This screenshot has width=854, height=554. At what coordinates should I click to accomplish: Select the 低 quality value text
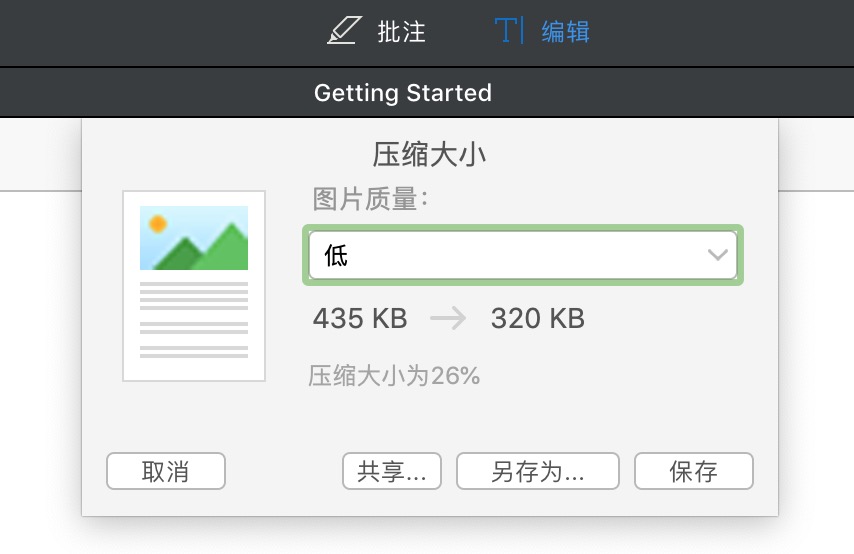pos(336,255)
